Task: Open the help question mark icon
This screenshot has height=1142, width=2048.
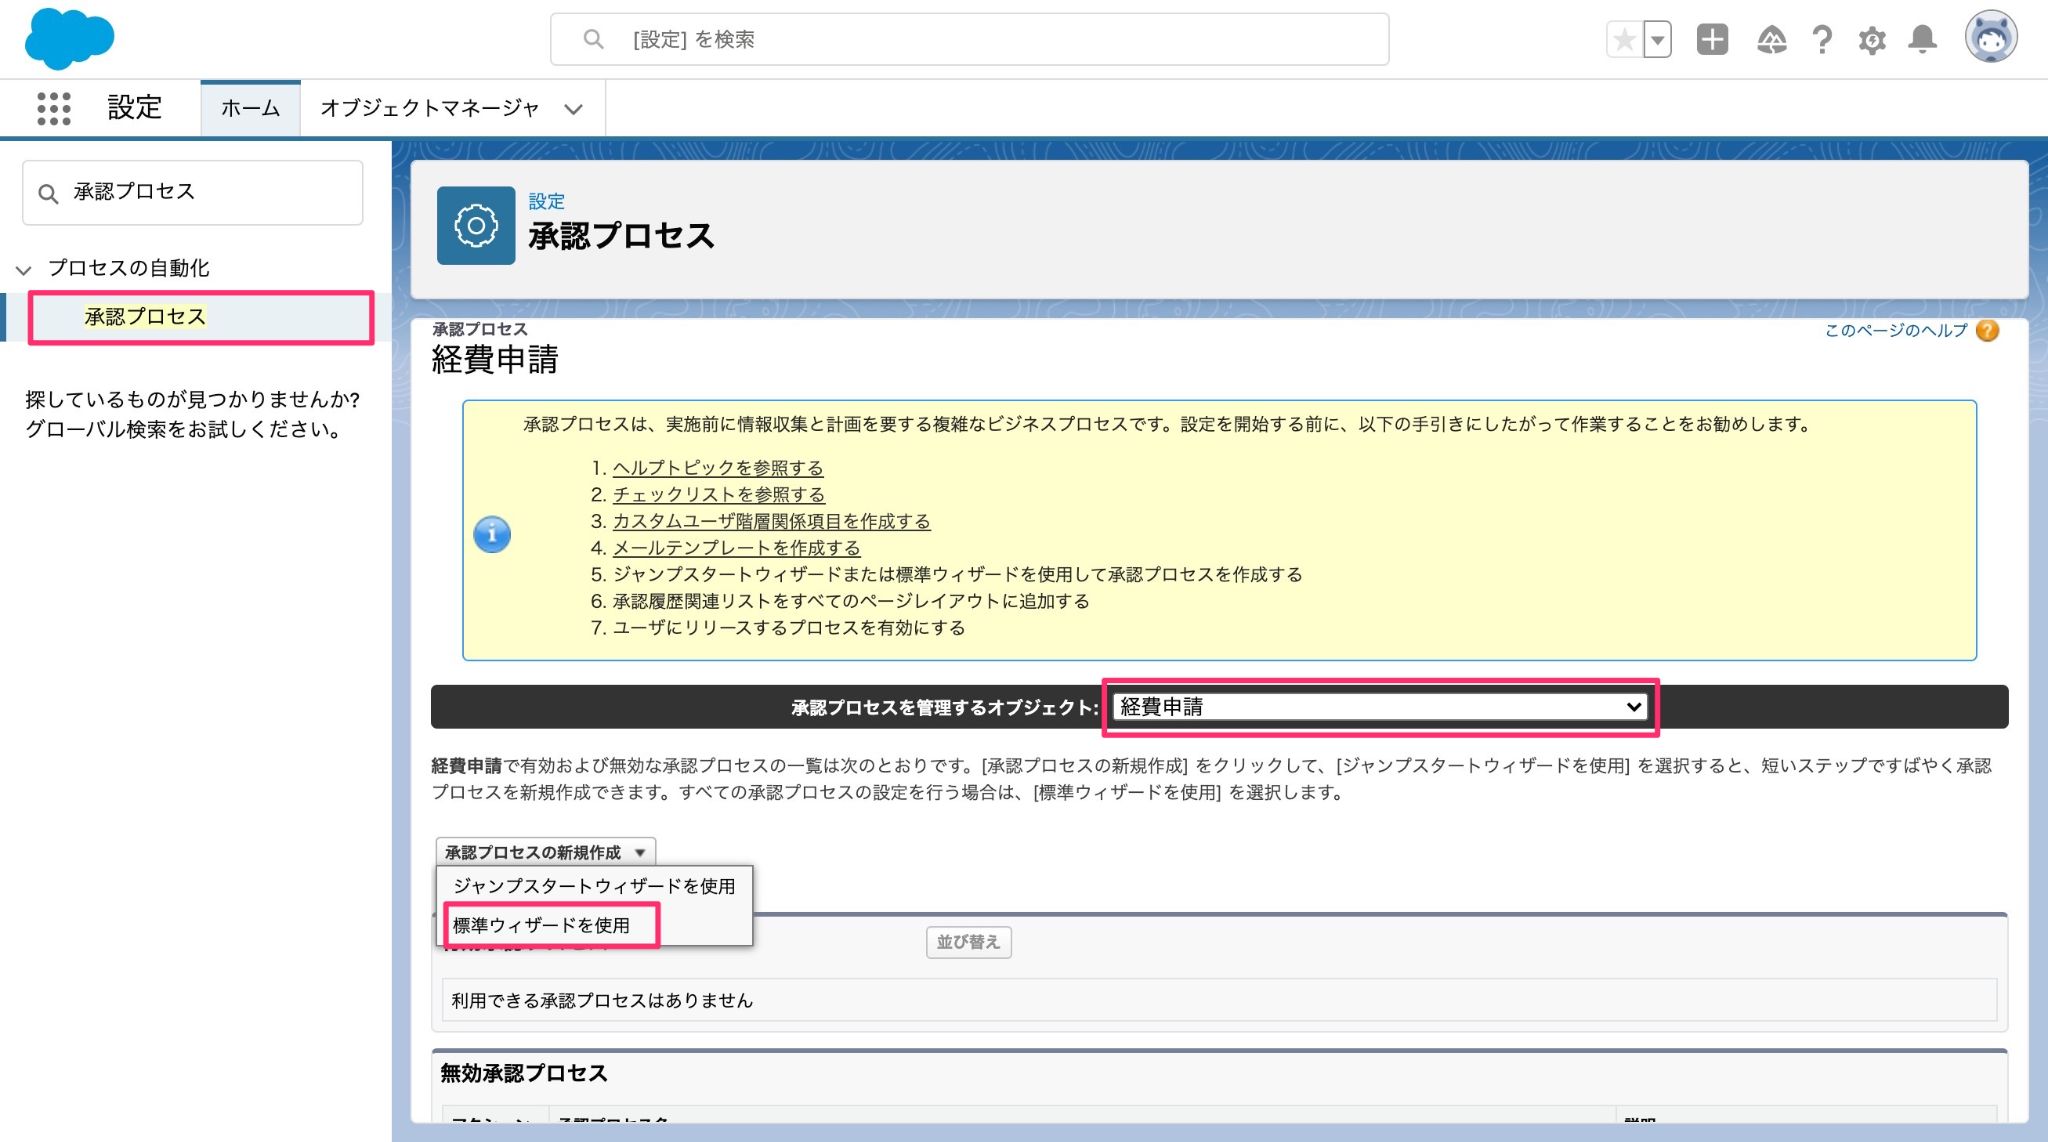Action: click(x=1822, y=40)
